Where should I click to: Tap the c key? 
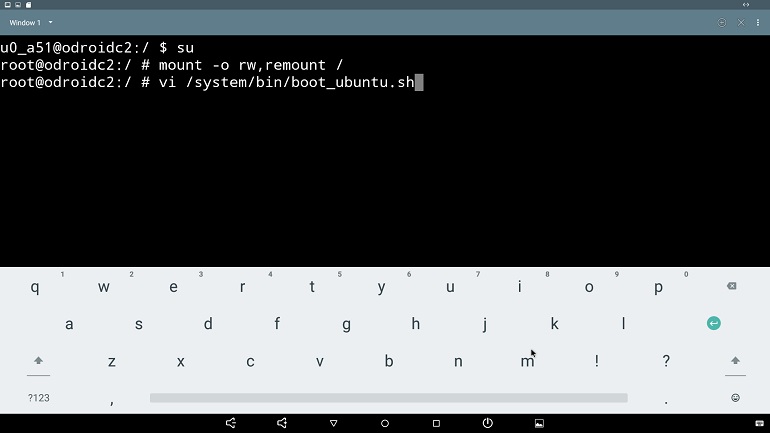(250, 361)
